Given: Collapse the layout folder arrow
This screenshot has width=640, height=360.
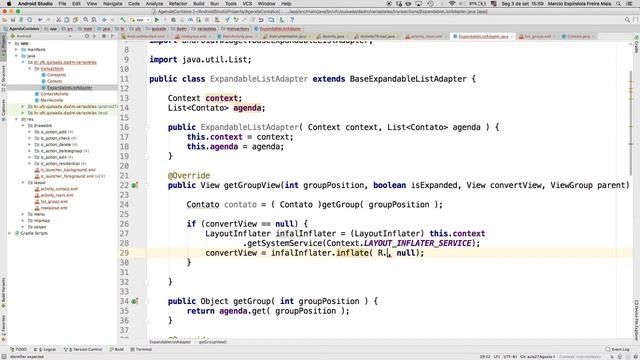Looking at the screenshot, I should click(x=23, y=182).
